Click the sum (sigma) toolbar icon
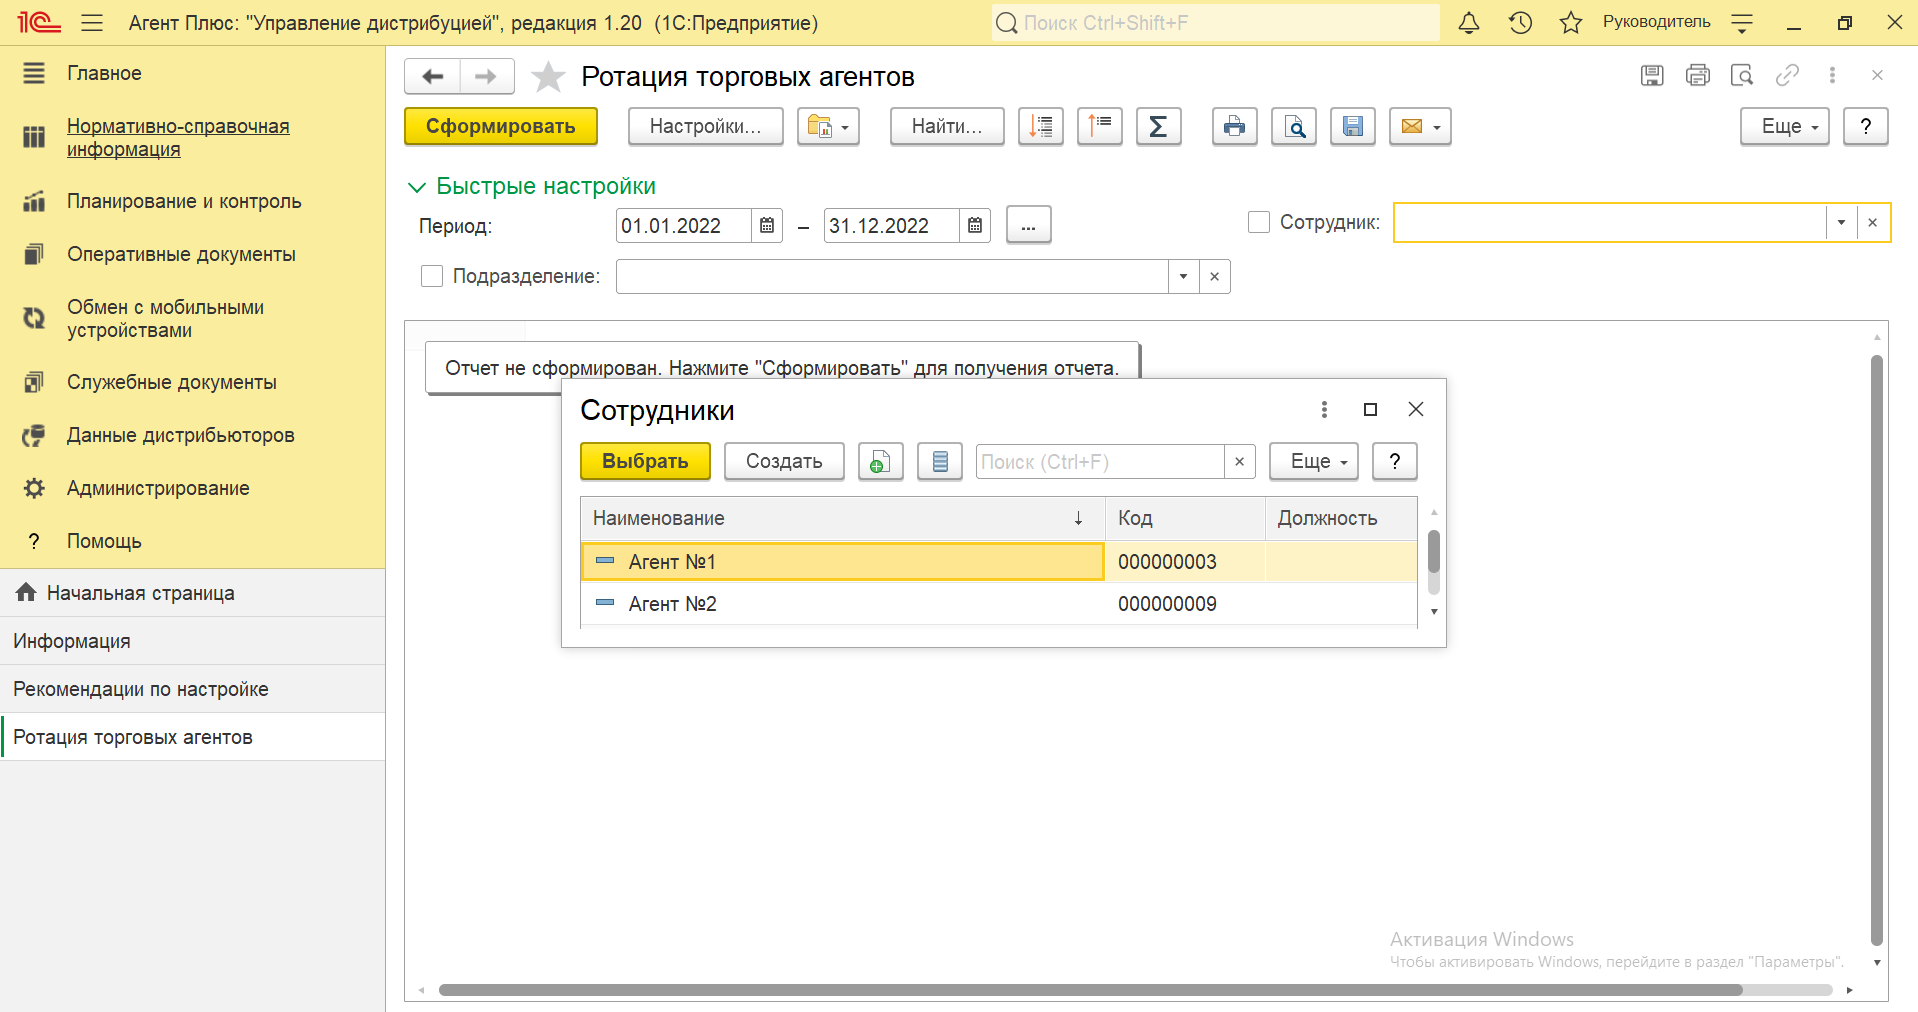Screen dimensions: 1918x1012 [1159, 126]
